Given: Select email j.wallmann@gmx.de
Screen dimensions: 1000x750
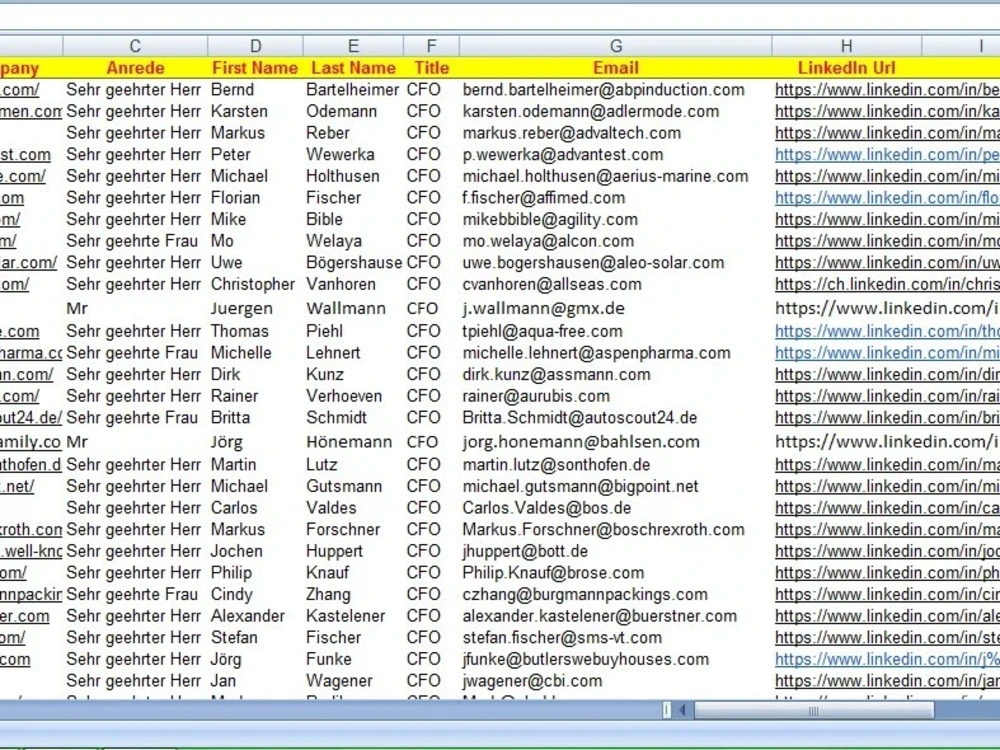Looking at the screenshot, I should pyautogui.click(x=543, y=309).
